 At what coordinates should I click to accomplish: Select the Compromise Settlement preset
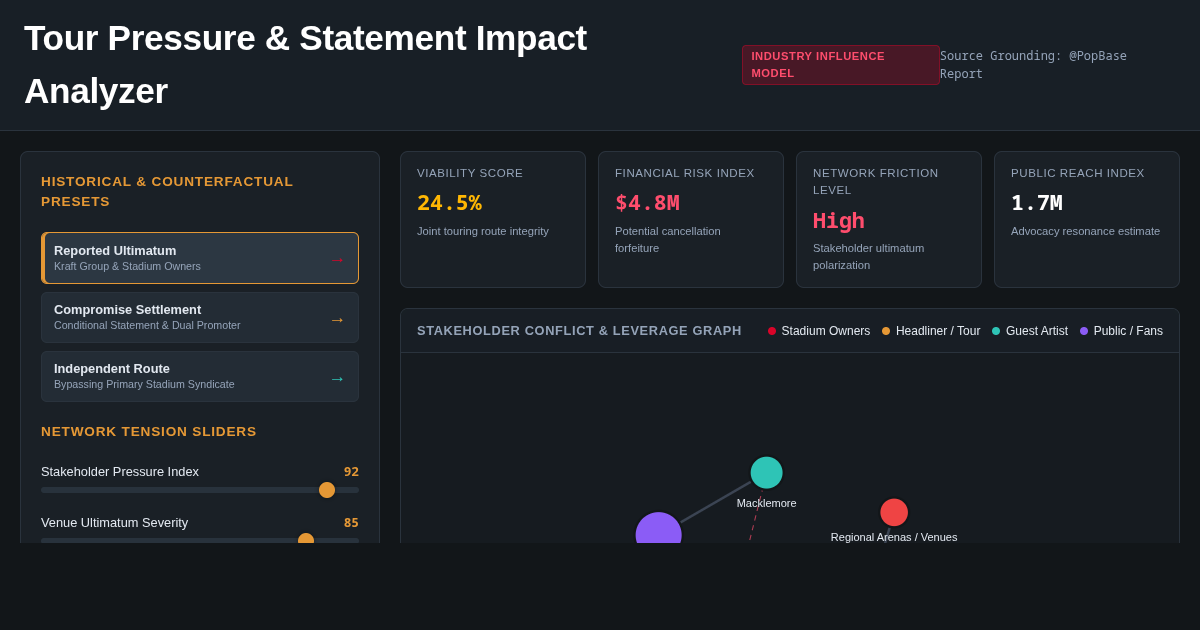(x=200, y=317)
